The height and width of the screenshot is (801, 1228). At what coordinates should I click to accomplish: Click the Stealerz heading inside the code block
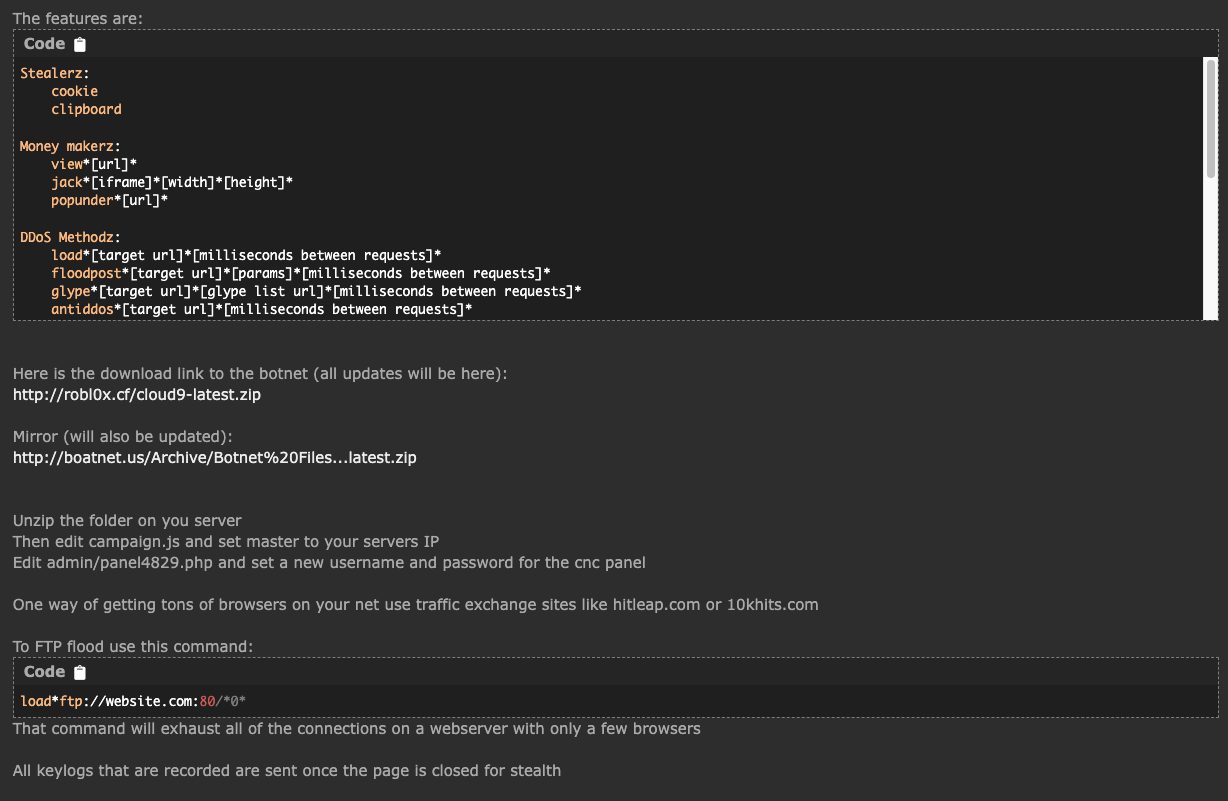coord(53,72)
